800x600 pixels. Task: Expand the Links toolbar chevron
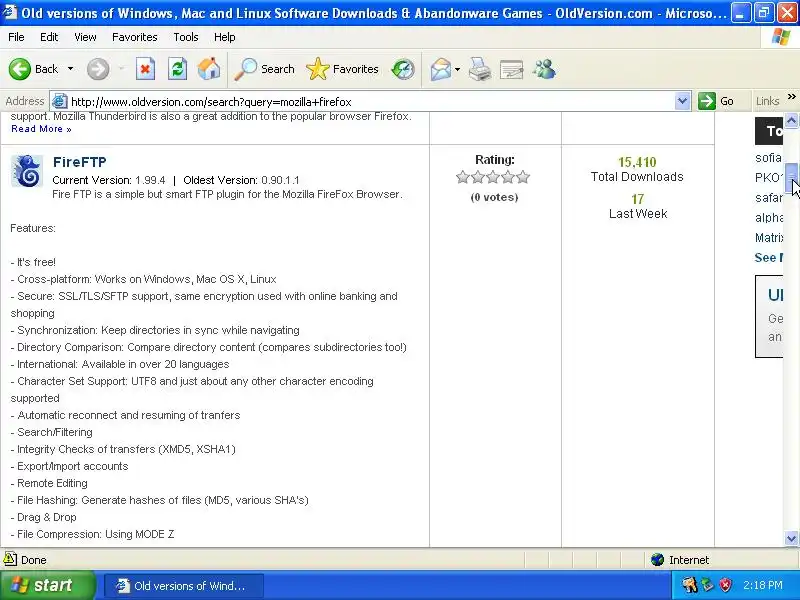pos(791,96)
